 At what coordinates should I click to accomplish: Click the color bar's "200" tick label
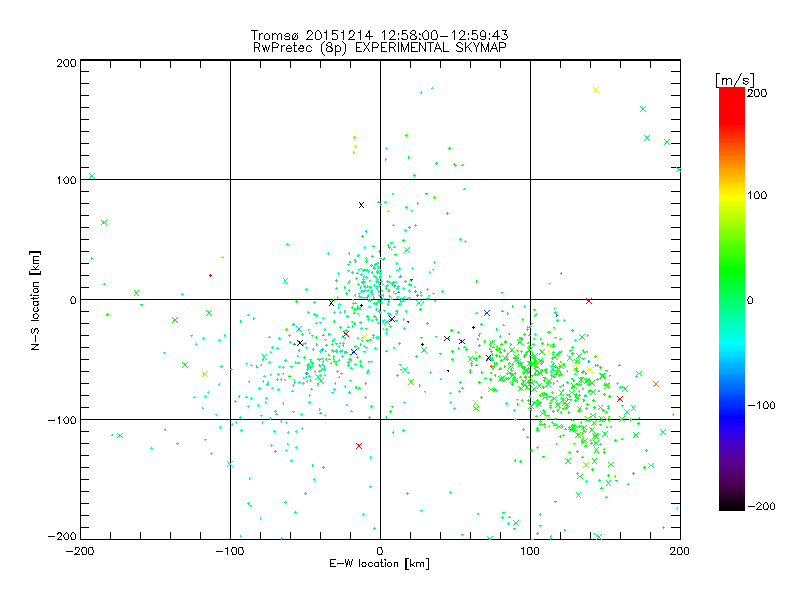tap(757, 93)
